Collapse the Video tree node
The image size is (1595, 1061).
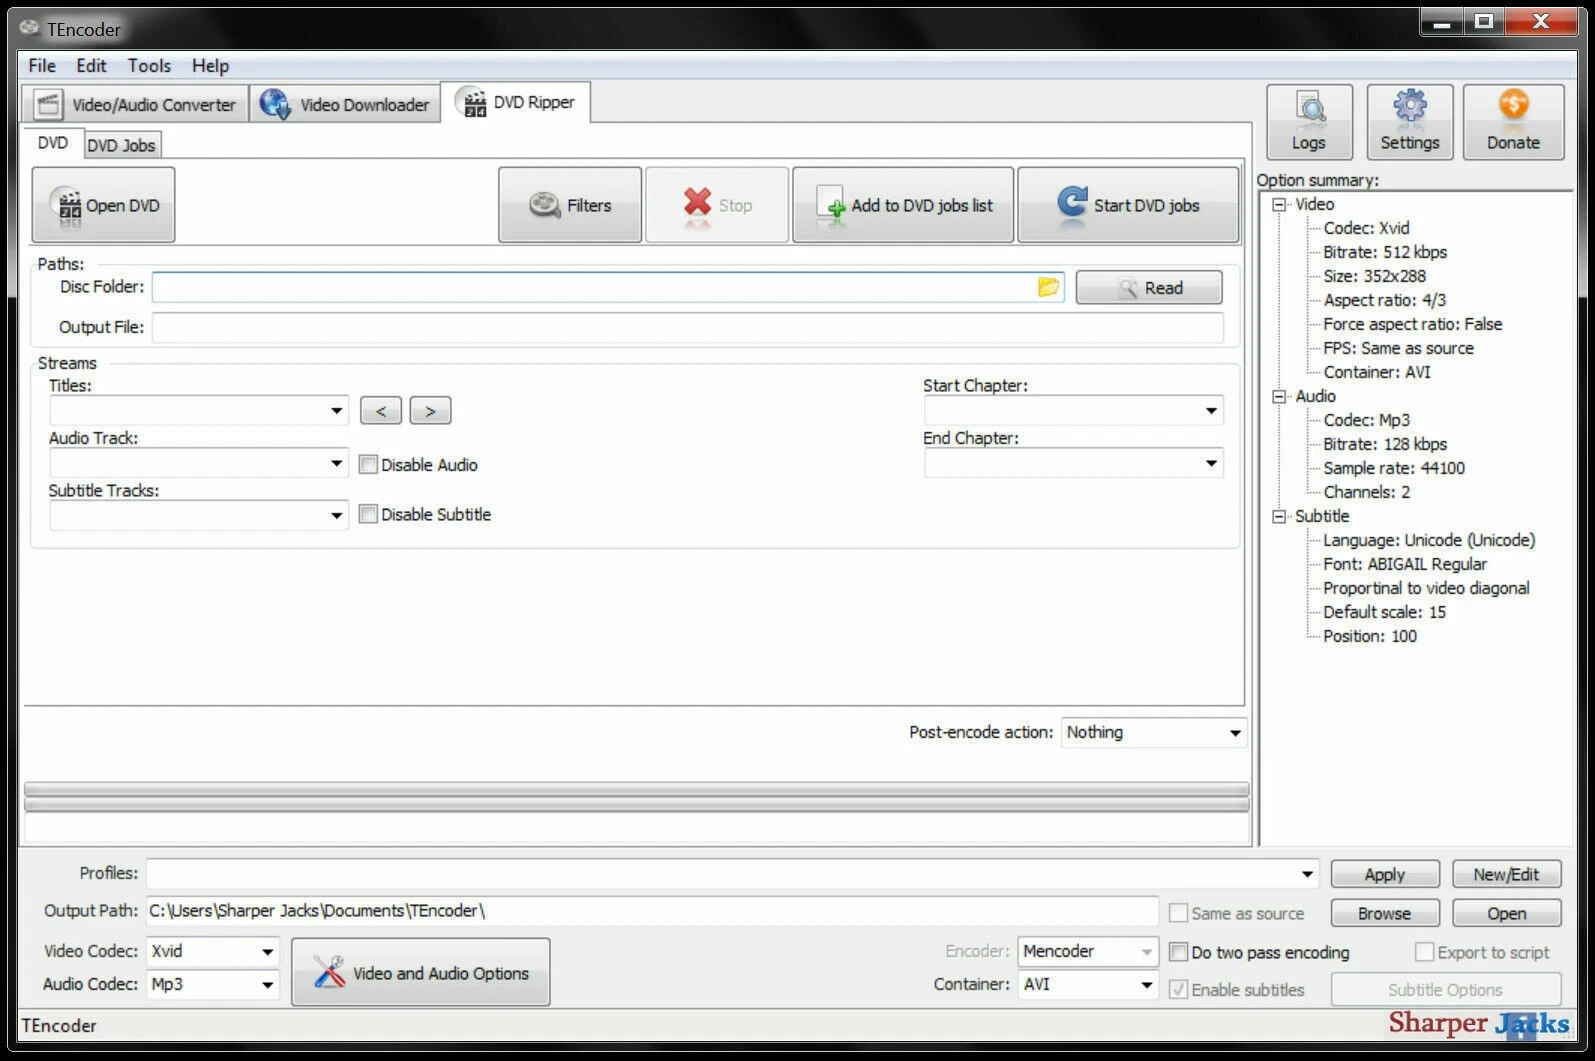click(1279, 204)
